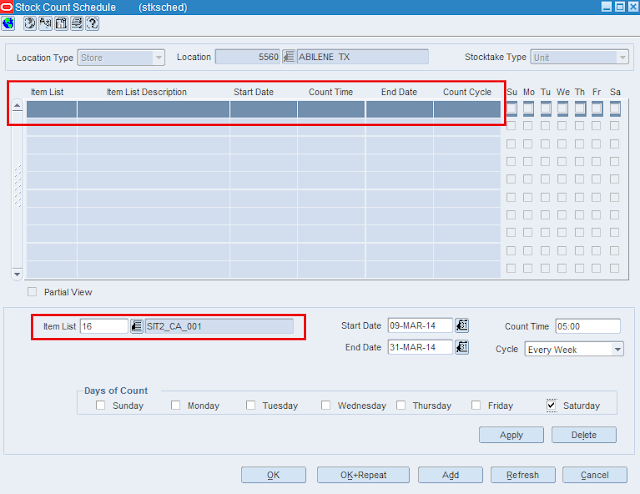The height and width of the screenshot is (494, 640).
Task: Click the gray globe toolbar icon
Action: coord(30,23)
